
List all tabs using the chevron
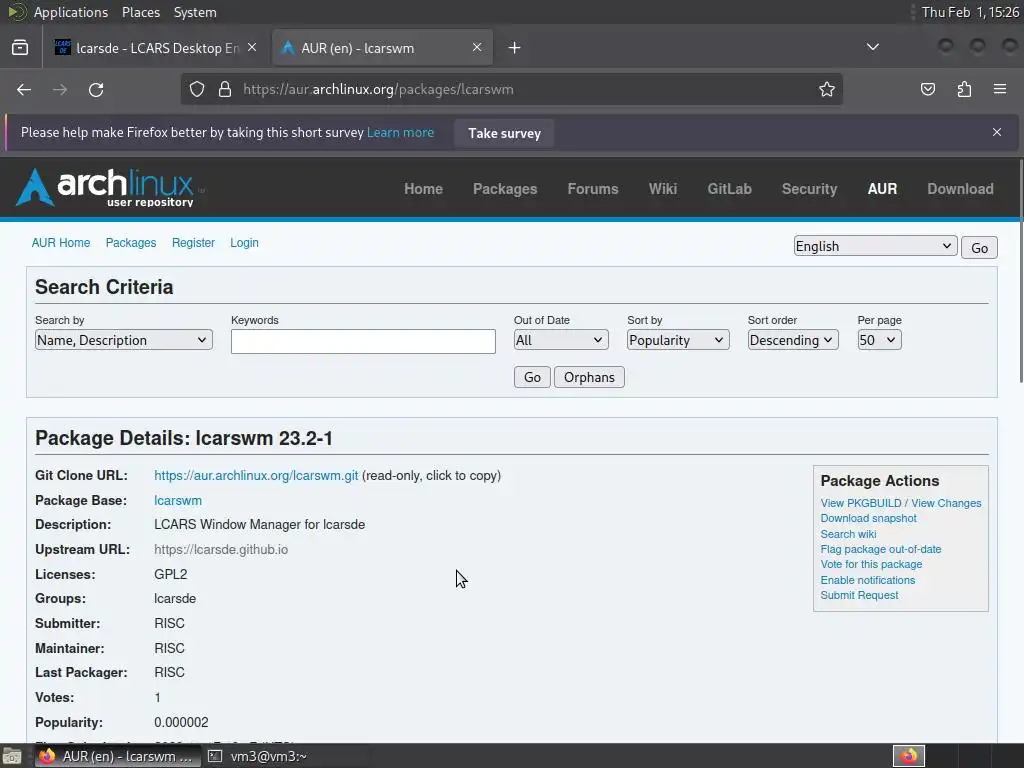pos(872,47)
